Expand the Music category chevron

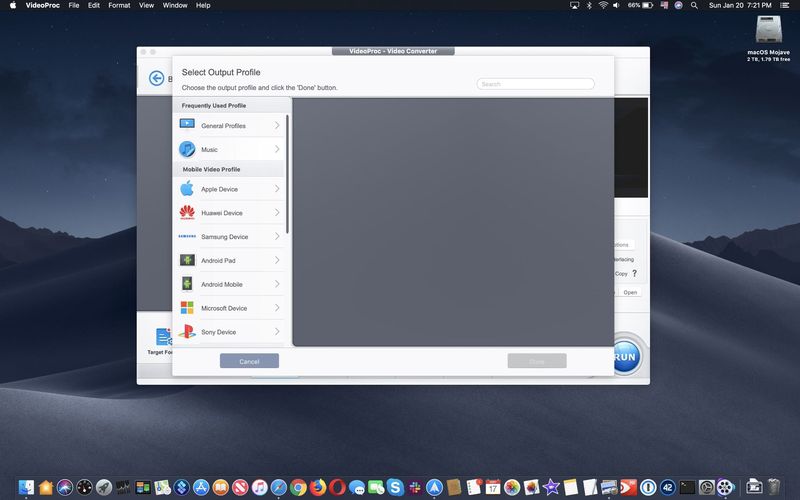[277, 149]
